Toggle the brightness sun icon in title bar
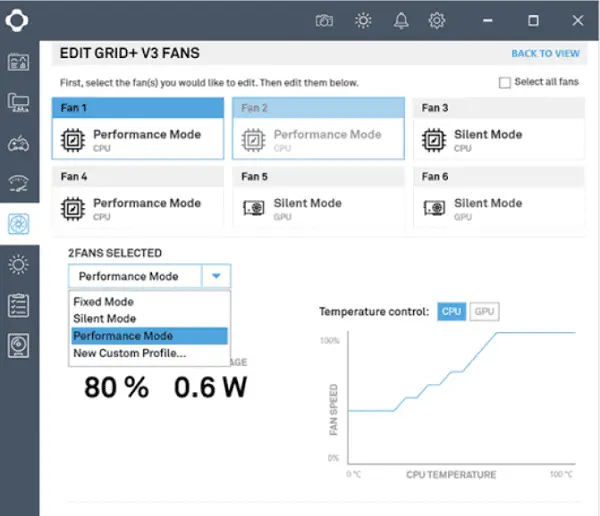The width and height of the screenshot is (600, 516). (x=363, y=20)
